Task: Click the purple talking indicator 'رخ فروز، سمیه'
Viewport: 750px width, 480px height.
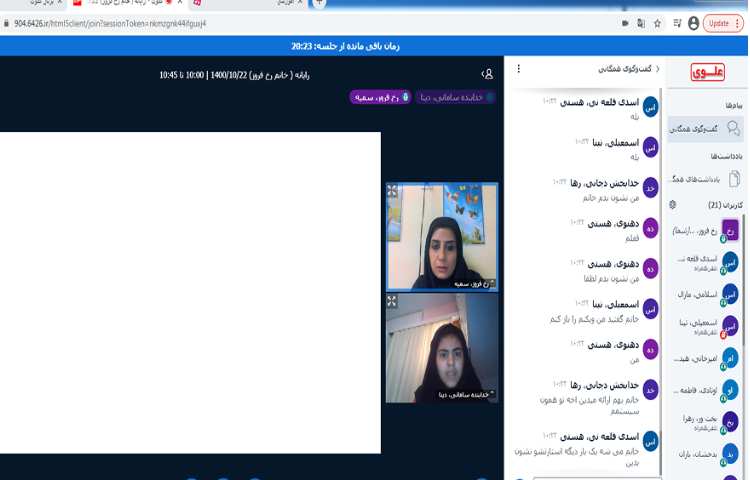Action: [380, 97]
